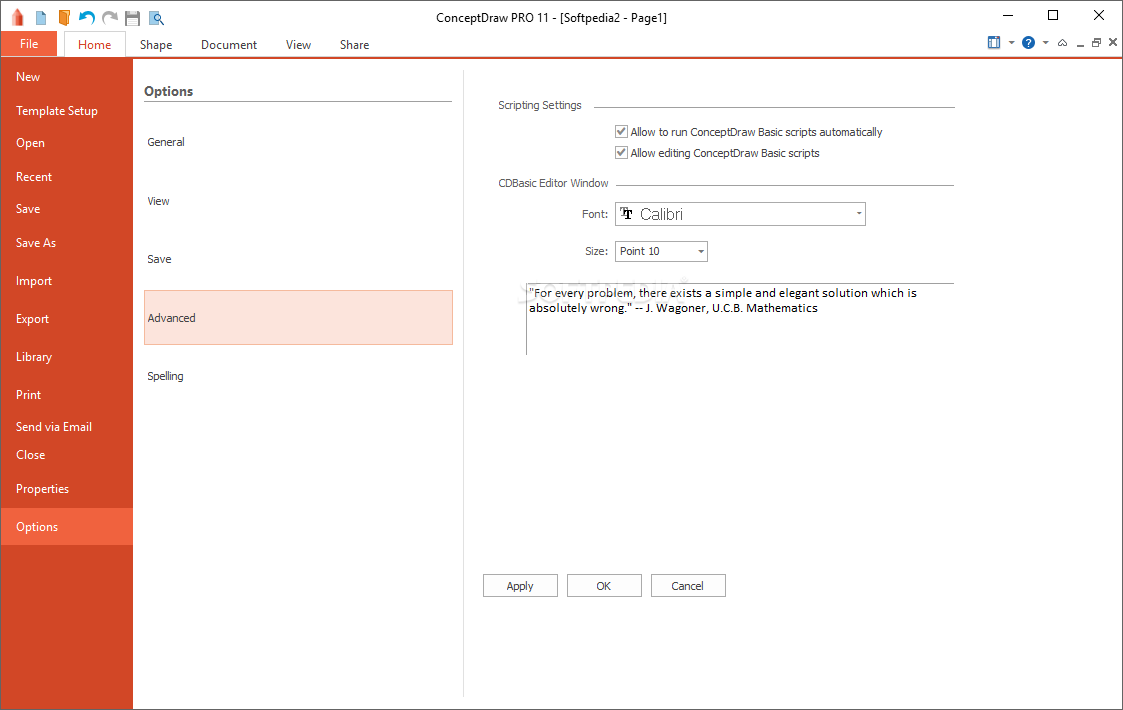Redo with the gray arrow icon
Image resolution: width=1123 pixels, height=710 pixels.
(110, 18)
